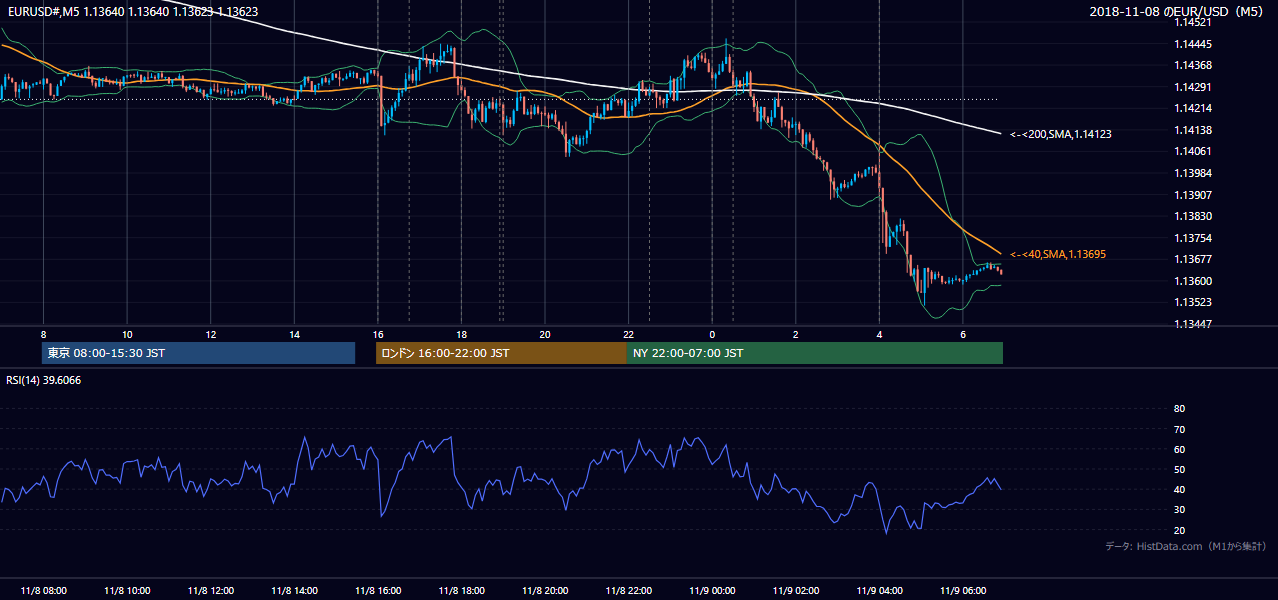The width and height of the screenshot is (1278, 600).
Task: Click the EURUSD#,M5 symbol header text
Action: click(131, 12)
